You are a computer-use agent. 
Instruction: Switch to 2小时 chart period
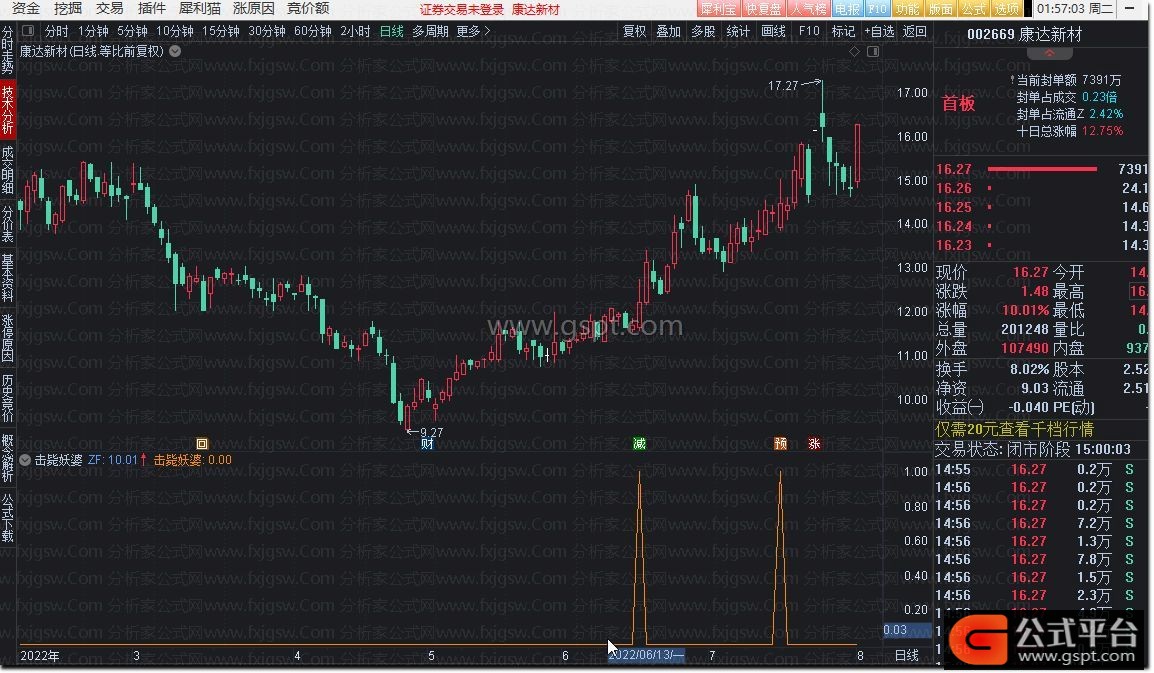pos(355,31)
